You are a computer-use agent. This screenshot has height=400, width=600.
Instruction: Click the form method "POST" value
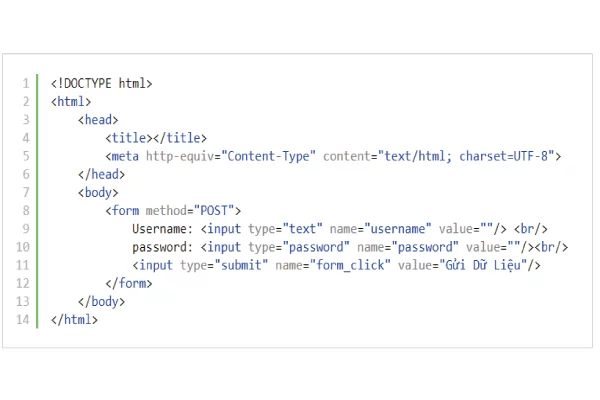(218, 210)
